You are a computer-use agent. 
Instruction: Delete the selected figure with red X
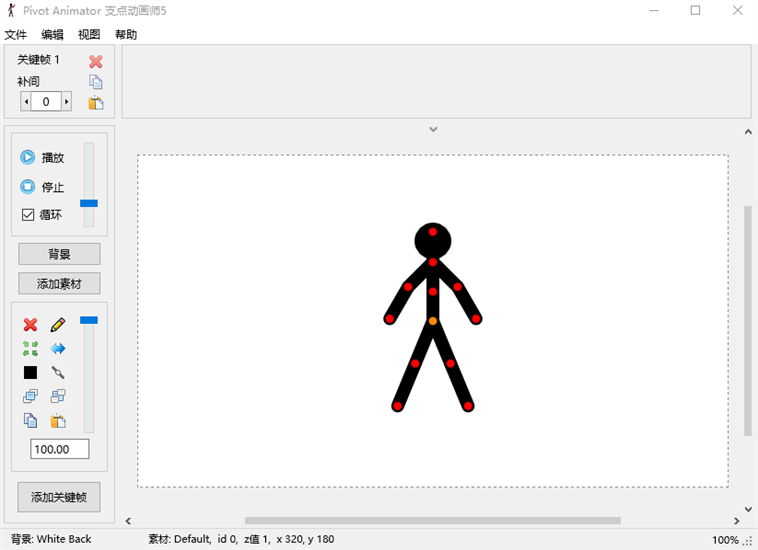pos(30,325)
